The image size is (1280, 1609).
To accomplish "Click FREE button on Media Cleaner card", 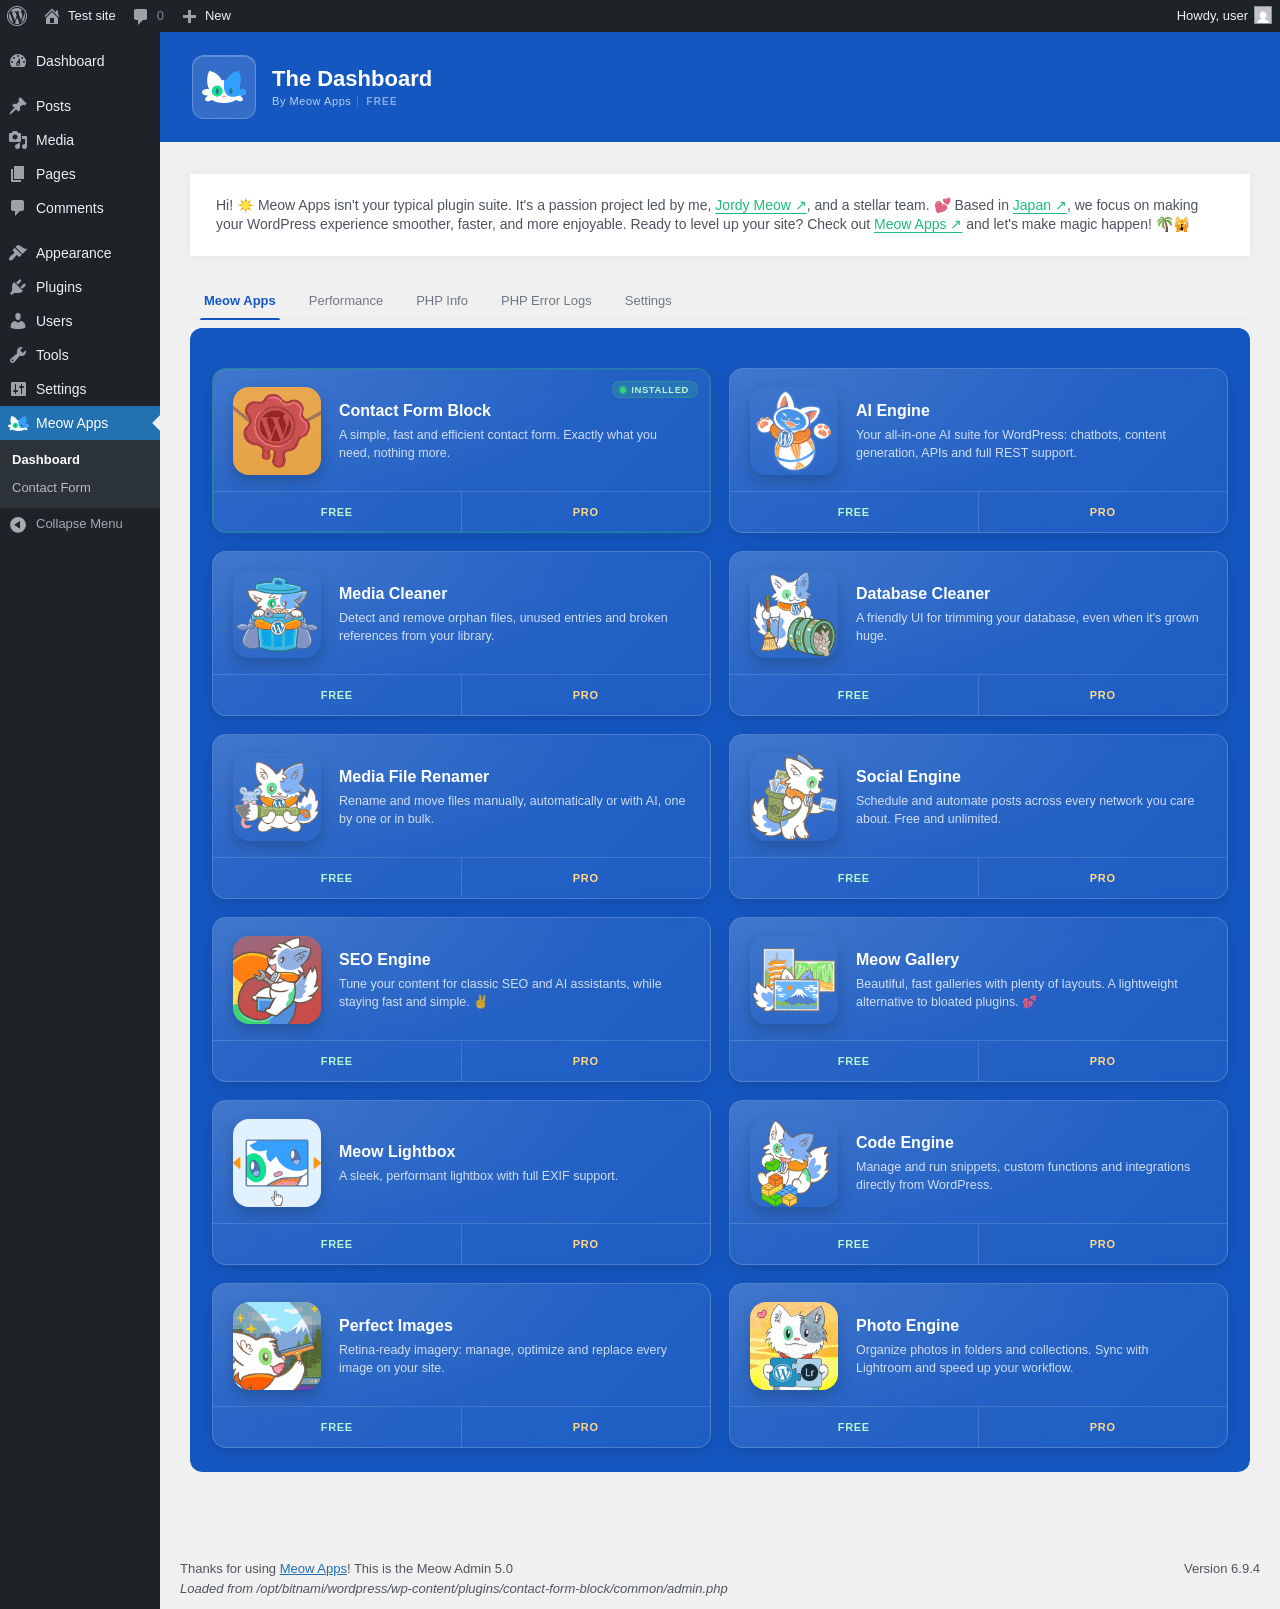I will (337, 695).
